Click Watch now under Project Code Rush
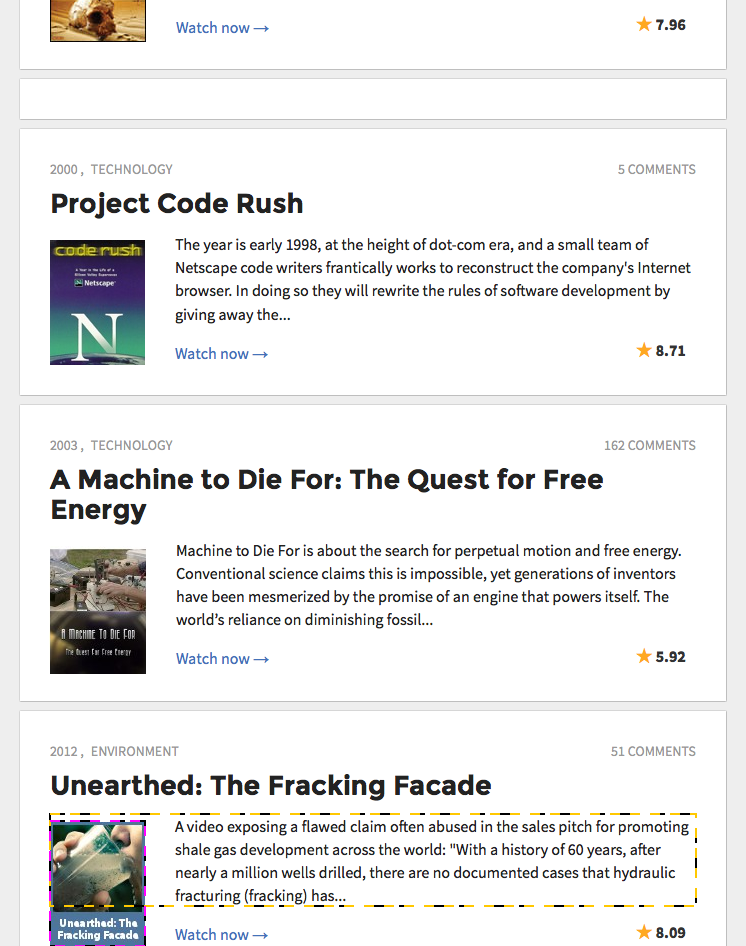This screenshot has width=746, height=946. coord(222,354)
